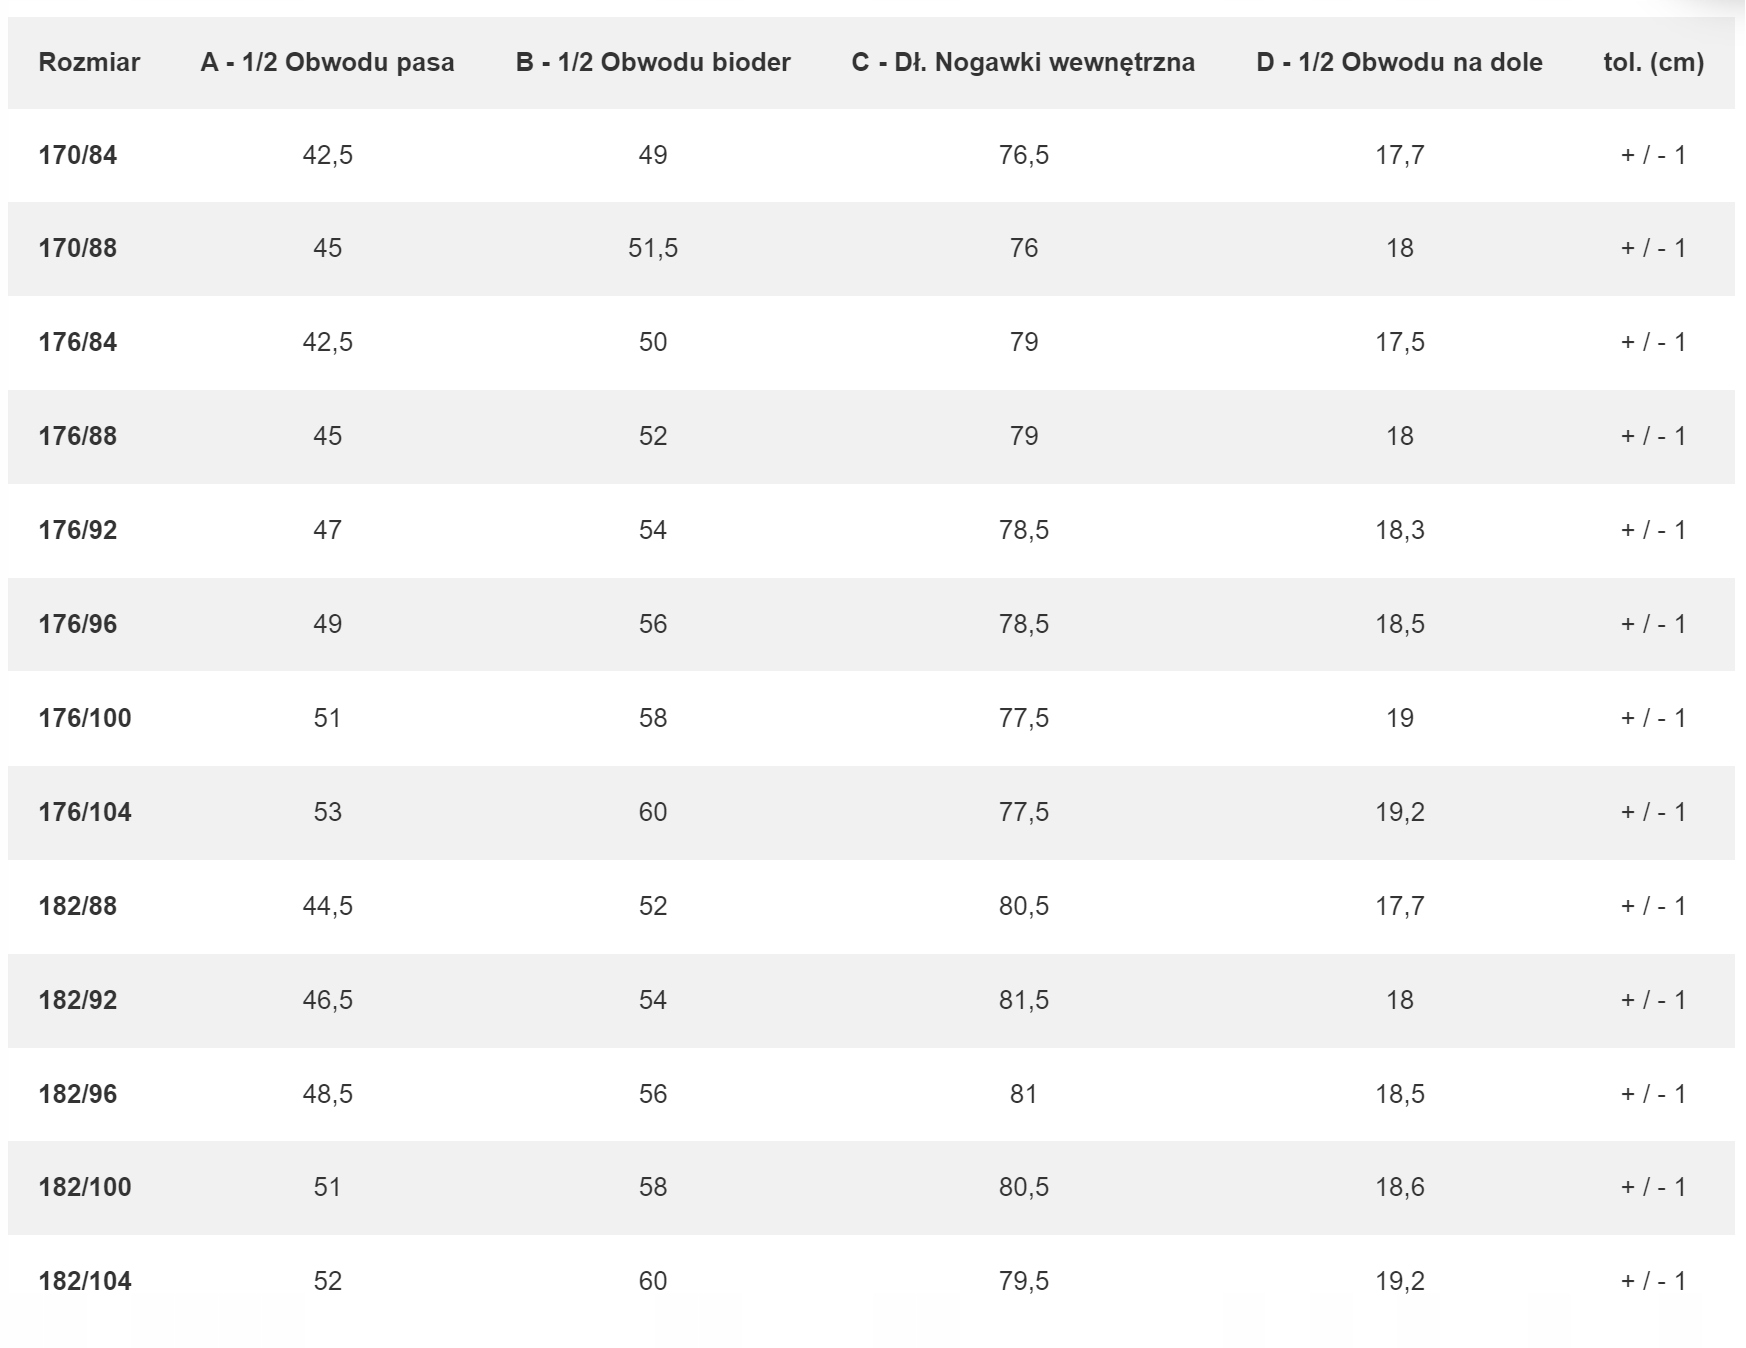This screenshot has height=1348, width=1746.
Task: Click hip value 51,5 in row 170/88
Action: [653, 248]
